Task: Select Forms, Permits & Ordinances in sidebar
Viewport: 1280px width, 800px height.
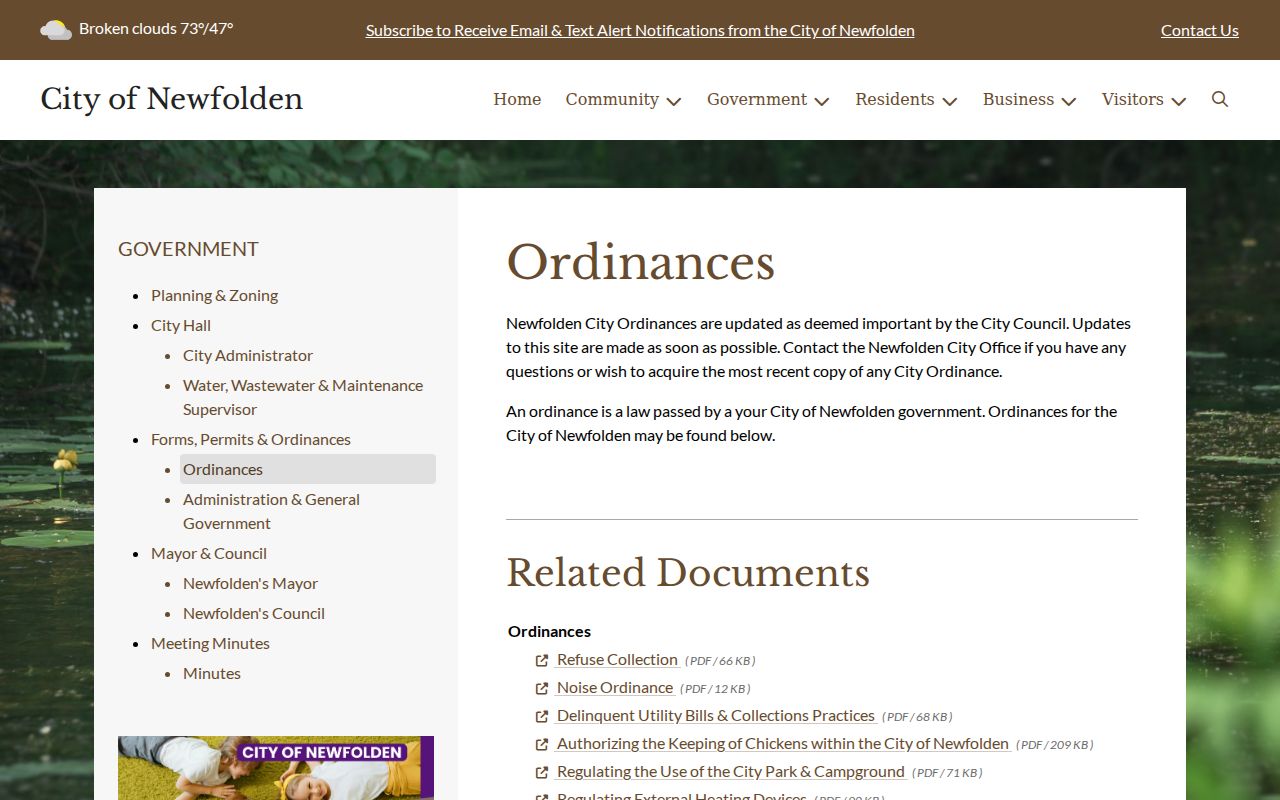Action: pos(251,439)
